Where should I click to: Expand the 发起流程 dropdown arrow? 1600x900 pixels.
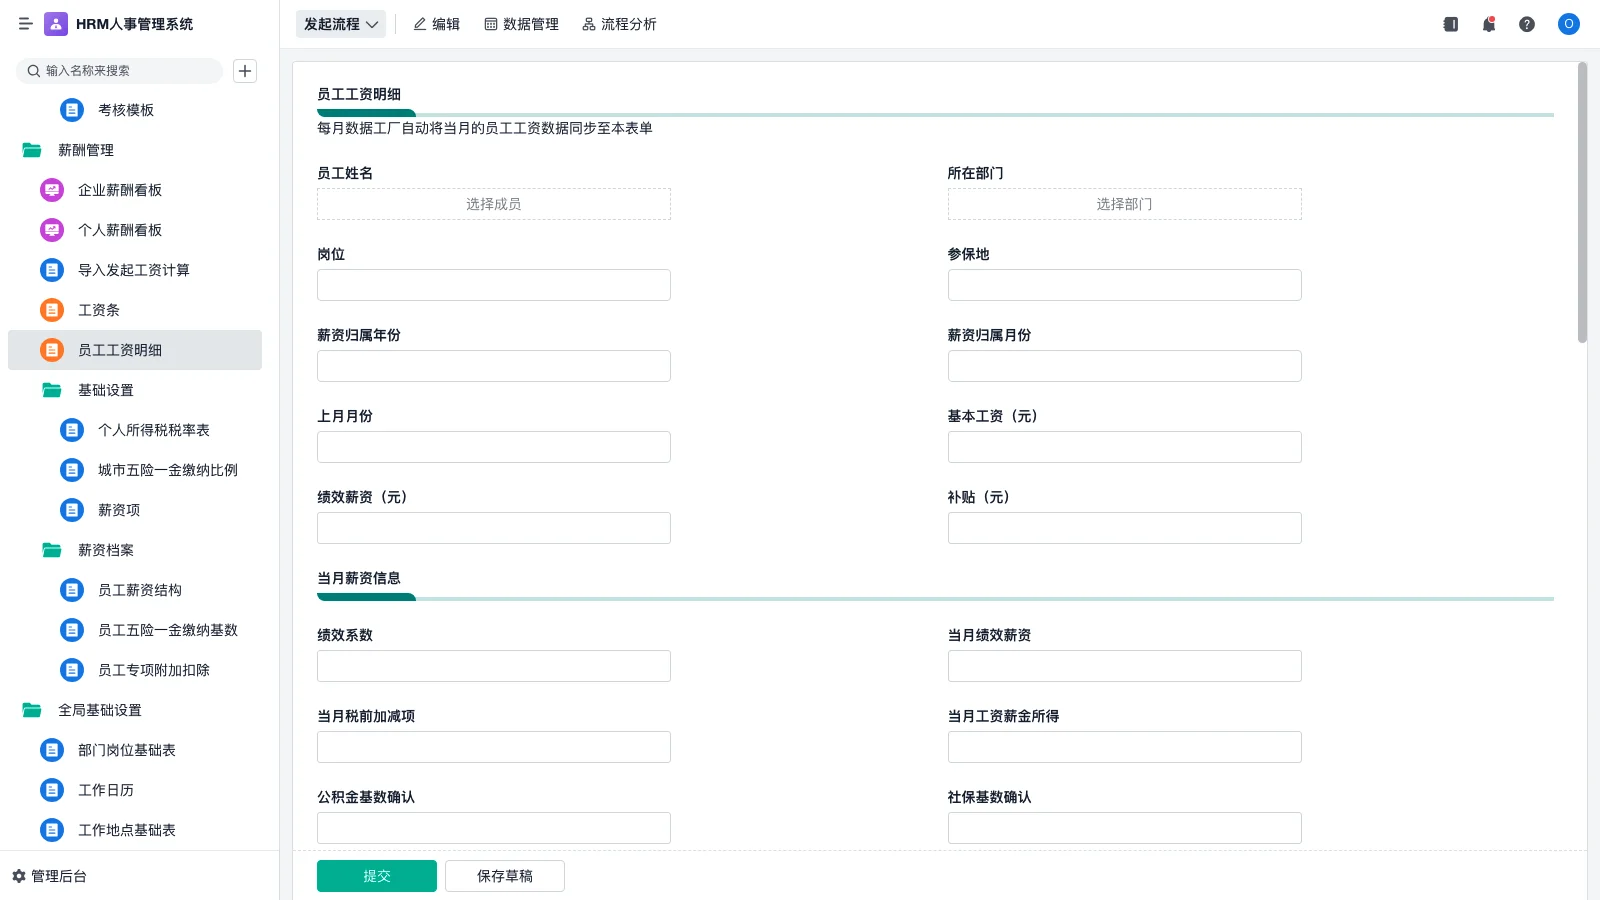point(369,24)
